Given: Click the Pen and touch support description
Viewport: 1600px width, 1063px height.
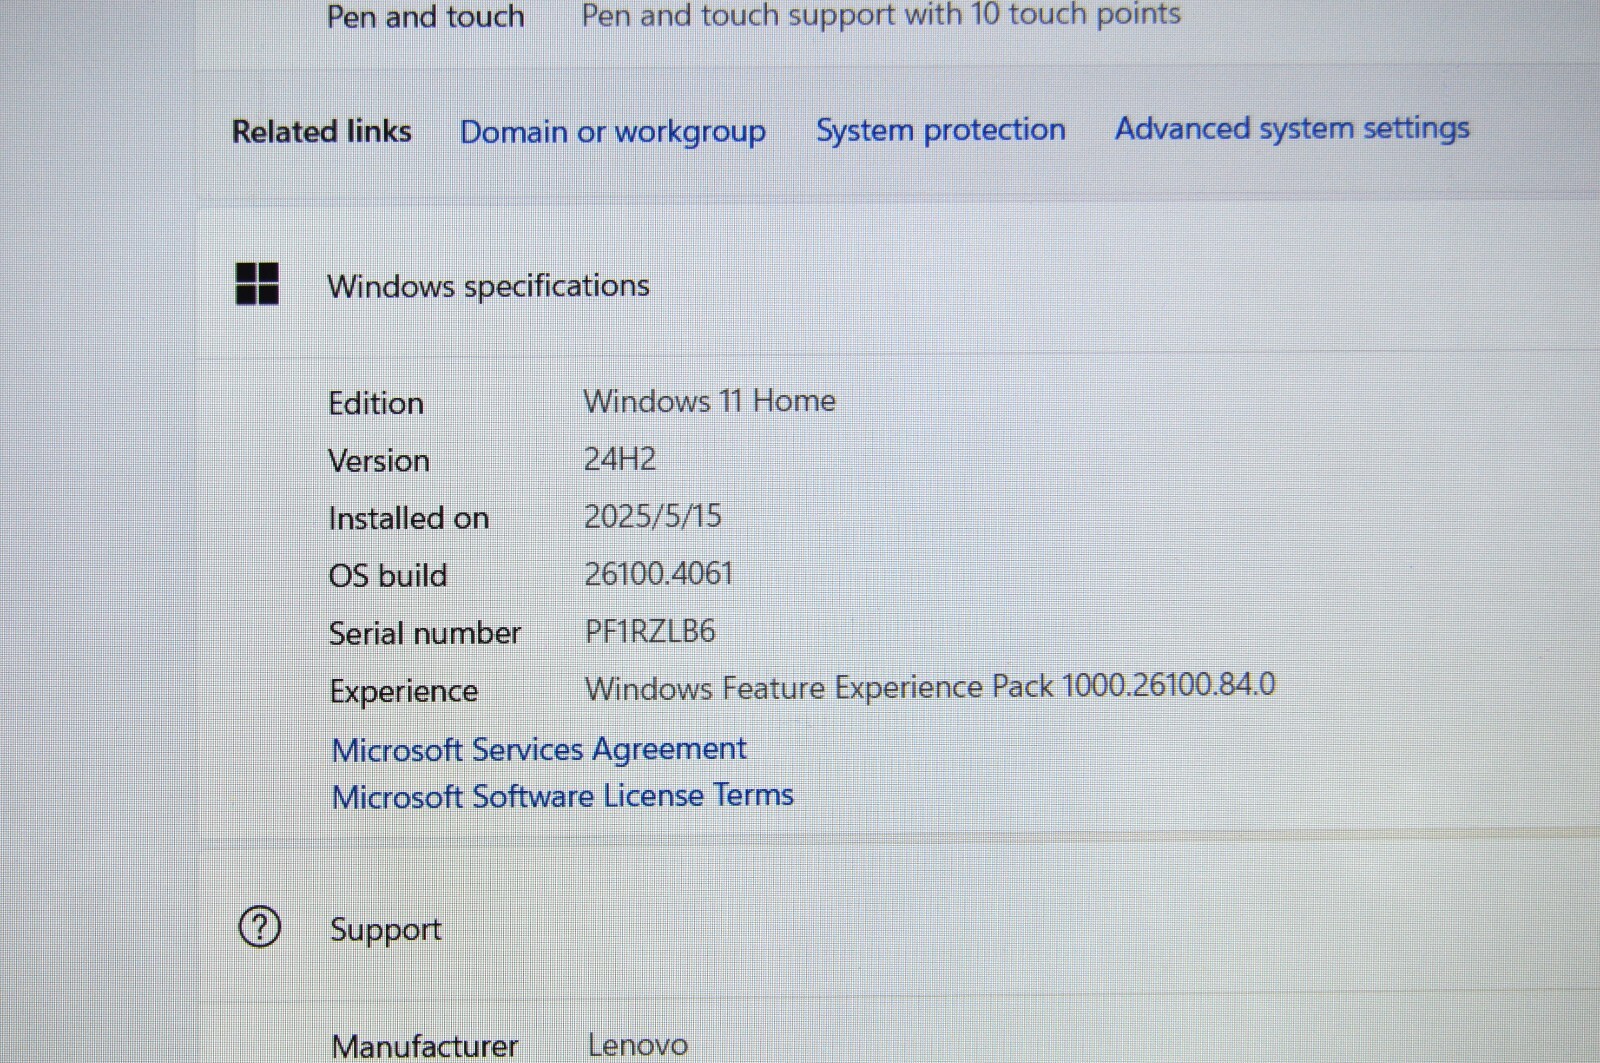Looking at the screenshot, I should (881, 15).
